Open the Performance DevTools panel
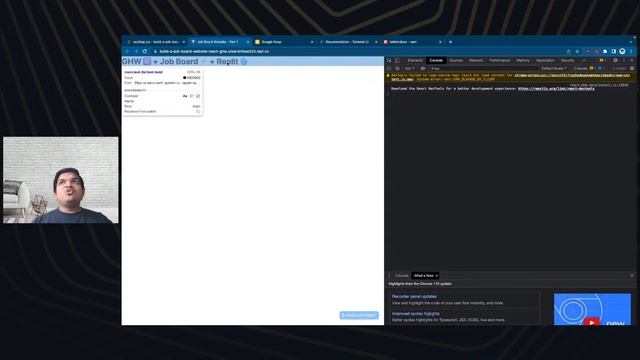Image resolution: width=640 pixels, height=360 pixels. click(499, 60)
